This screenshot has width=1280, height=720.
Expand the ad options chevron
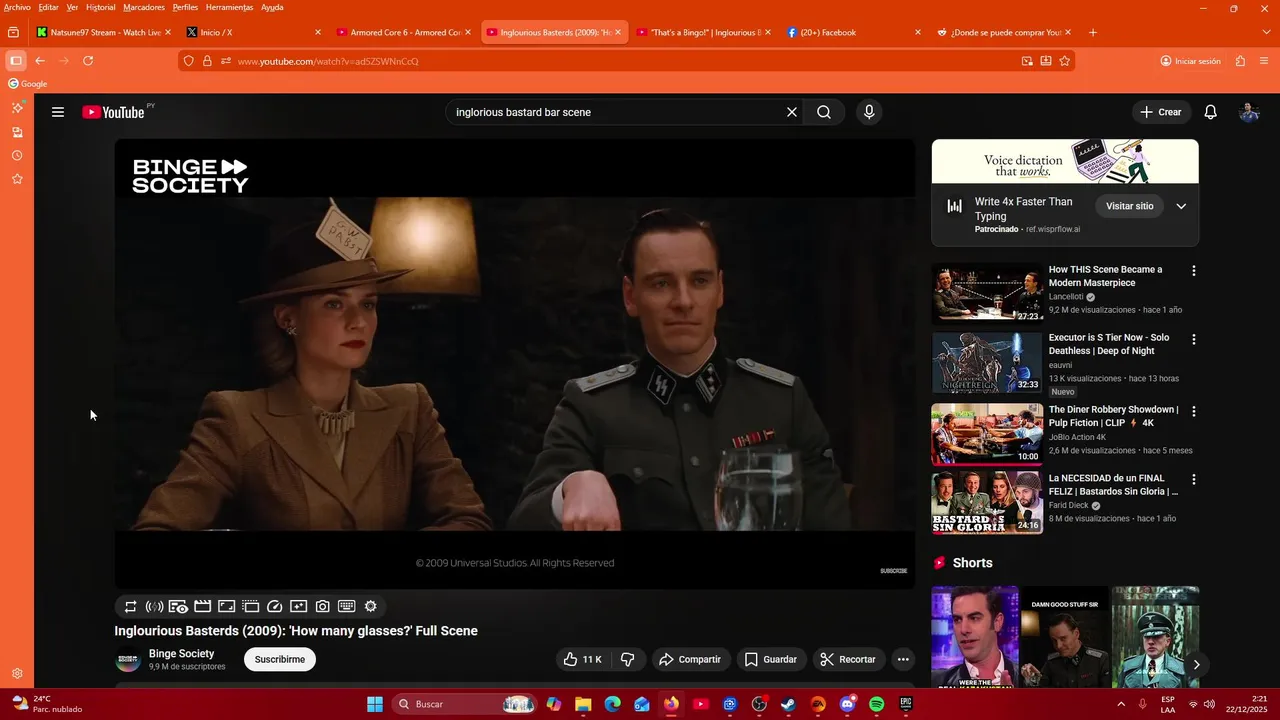click(1181, 206)
